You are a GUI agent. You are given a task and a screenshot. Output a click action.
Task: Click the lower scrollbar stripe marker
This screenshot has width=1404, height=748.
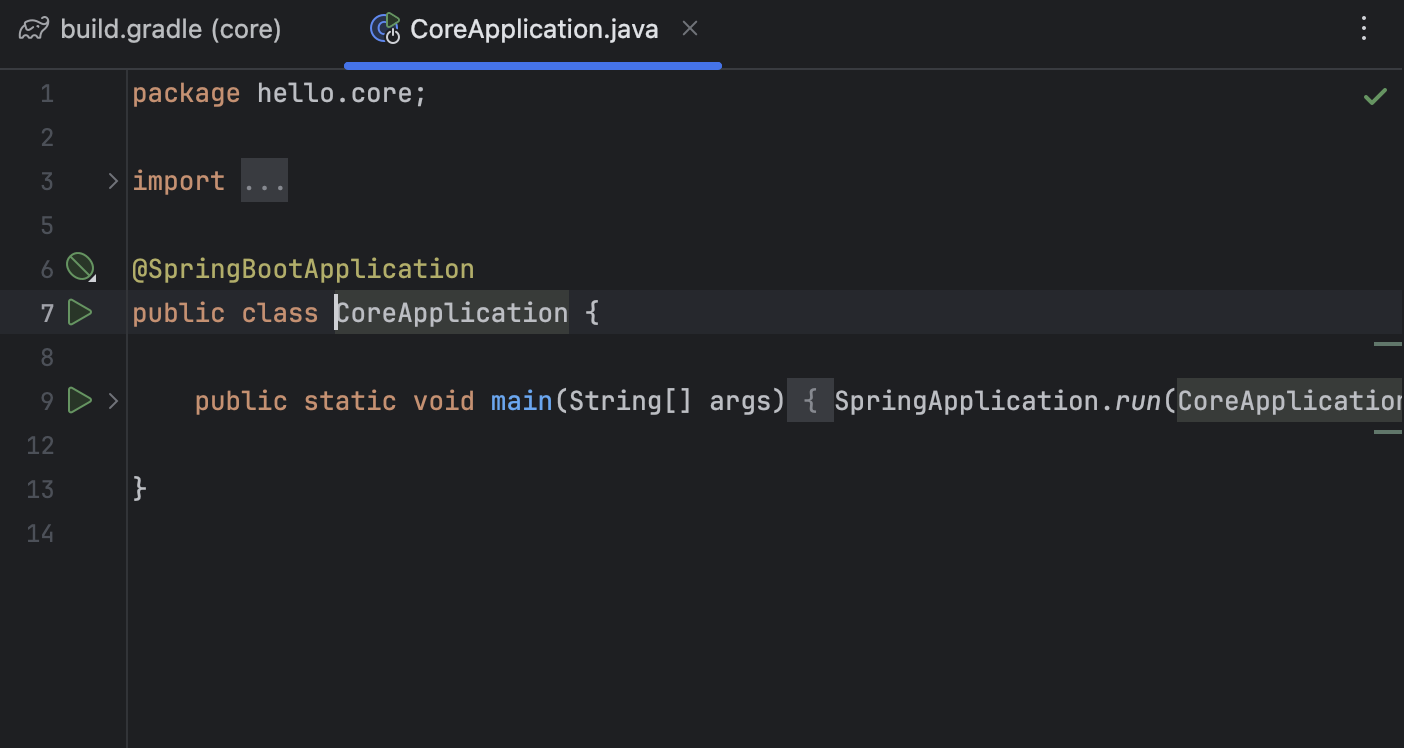[x=1387, y=432]
